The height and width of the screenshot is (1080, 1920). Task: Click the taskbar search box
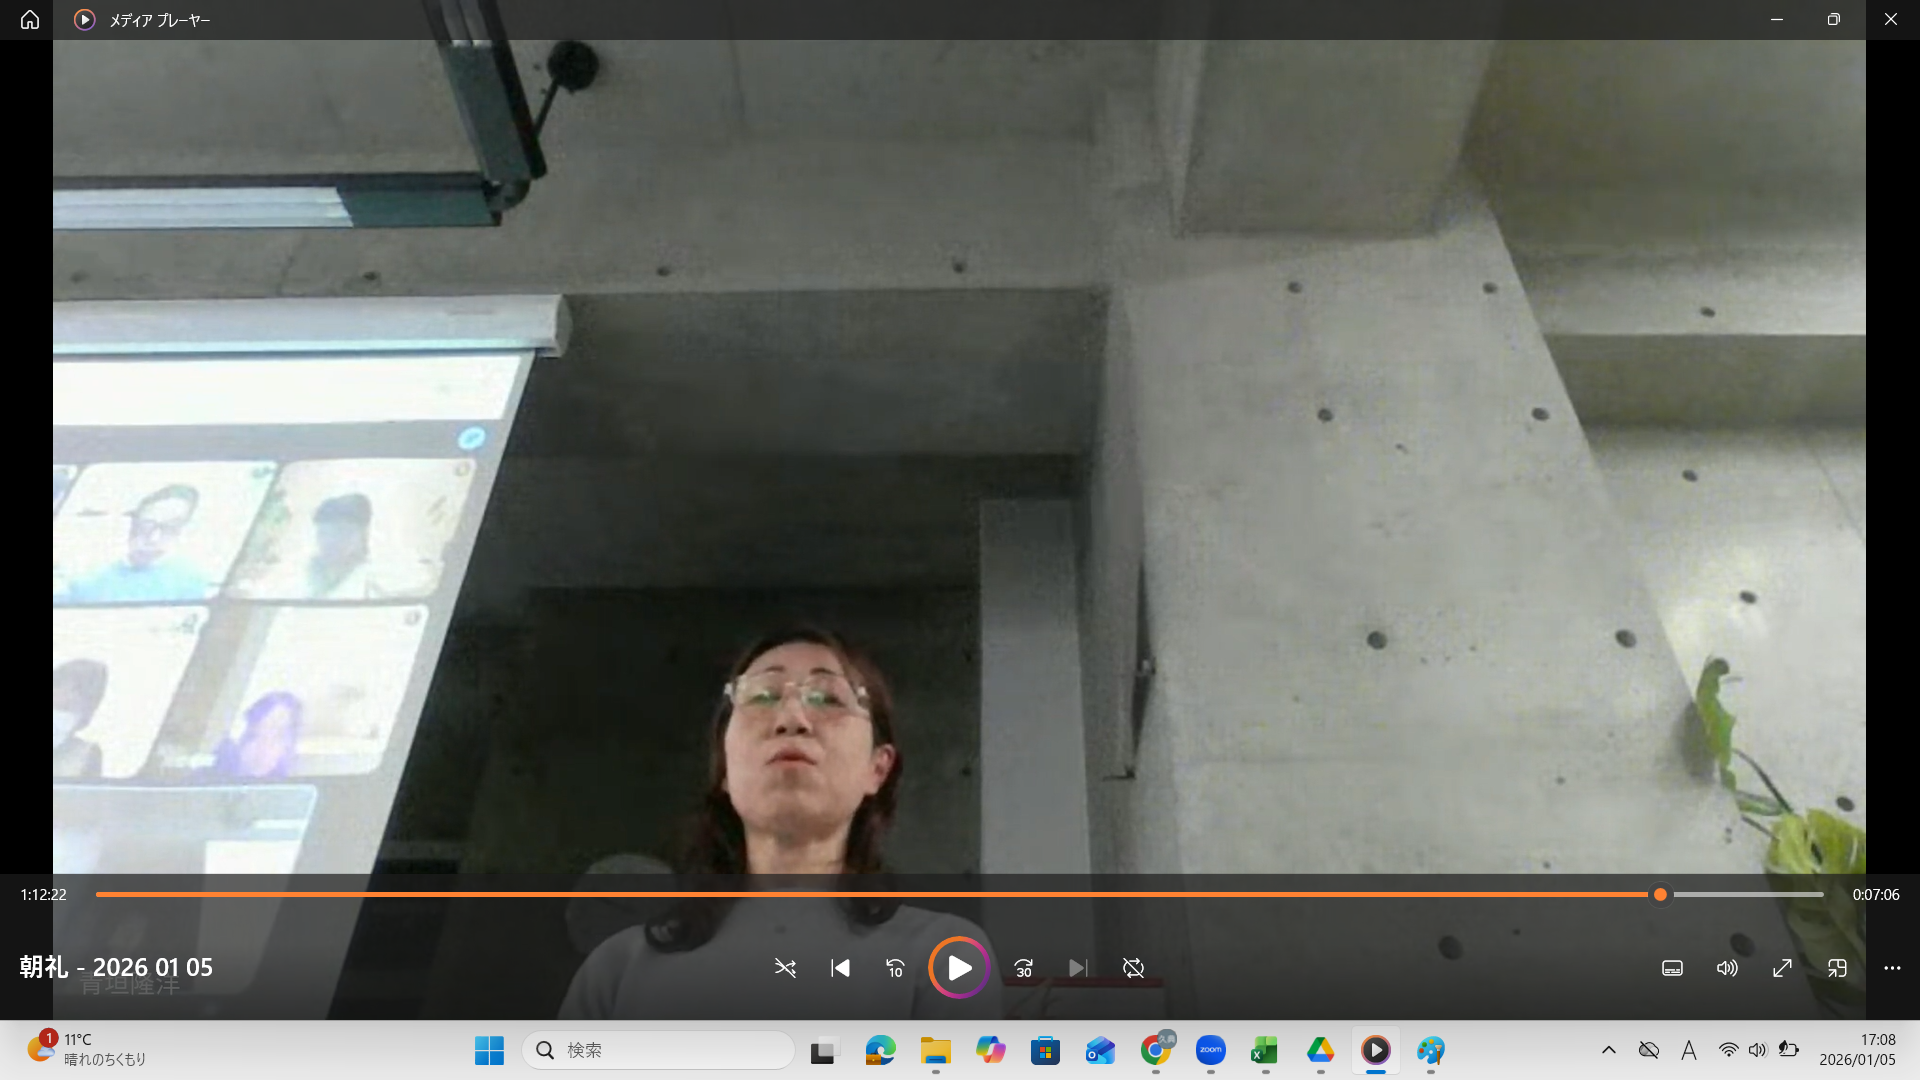tap(660, 1050)
